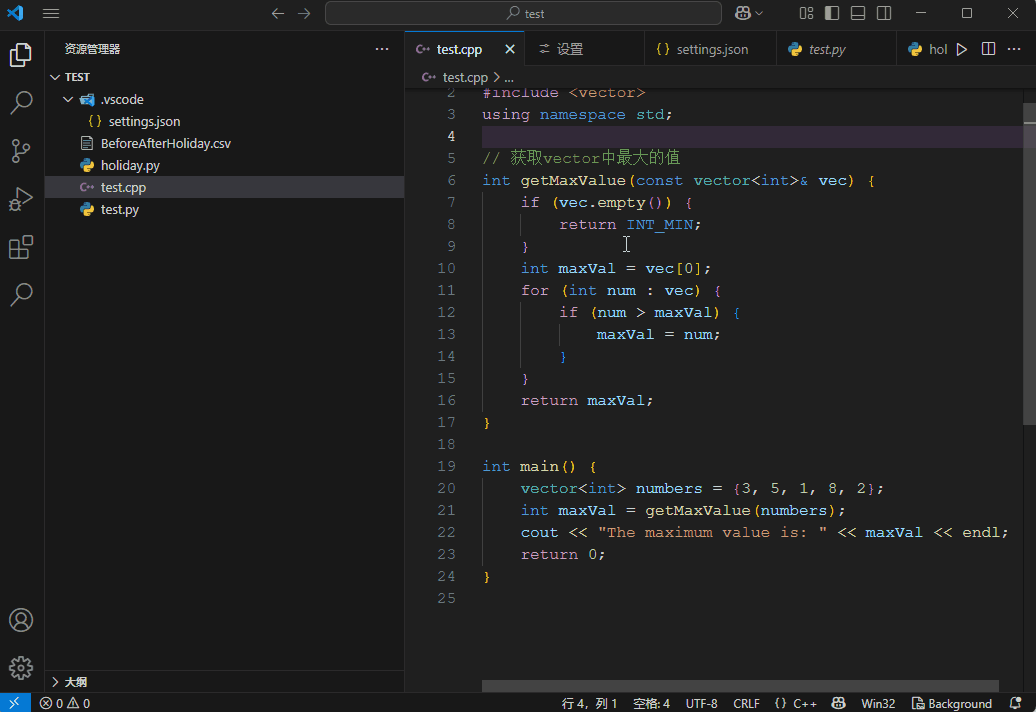The height and width of the screenshot is (712, 1036).
Task: Open holiday.py from the explorer
Action: click(x=130, y=165)
